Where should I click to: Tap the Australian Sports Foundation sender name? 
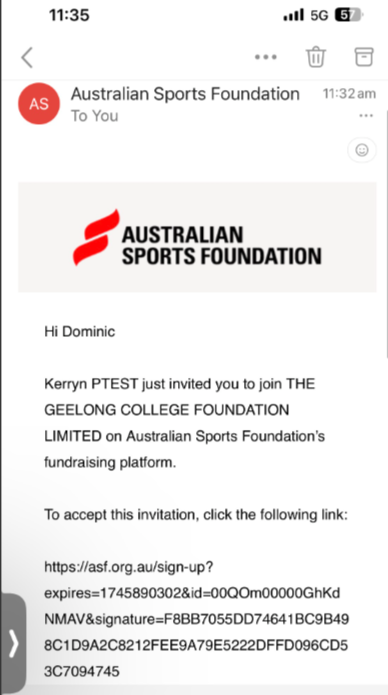(185, 94)
